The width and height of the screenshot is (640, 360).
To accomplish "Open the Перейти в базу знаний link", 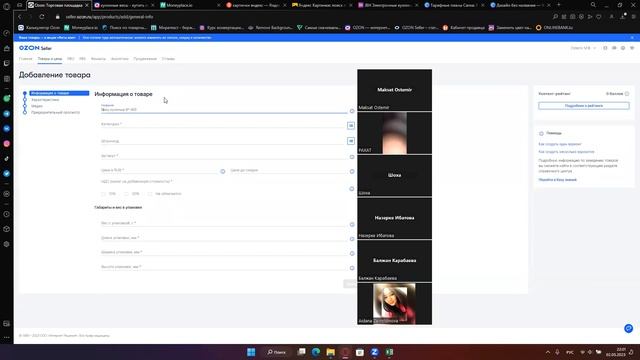I will pos(558,180).
